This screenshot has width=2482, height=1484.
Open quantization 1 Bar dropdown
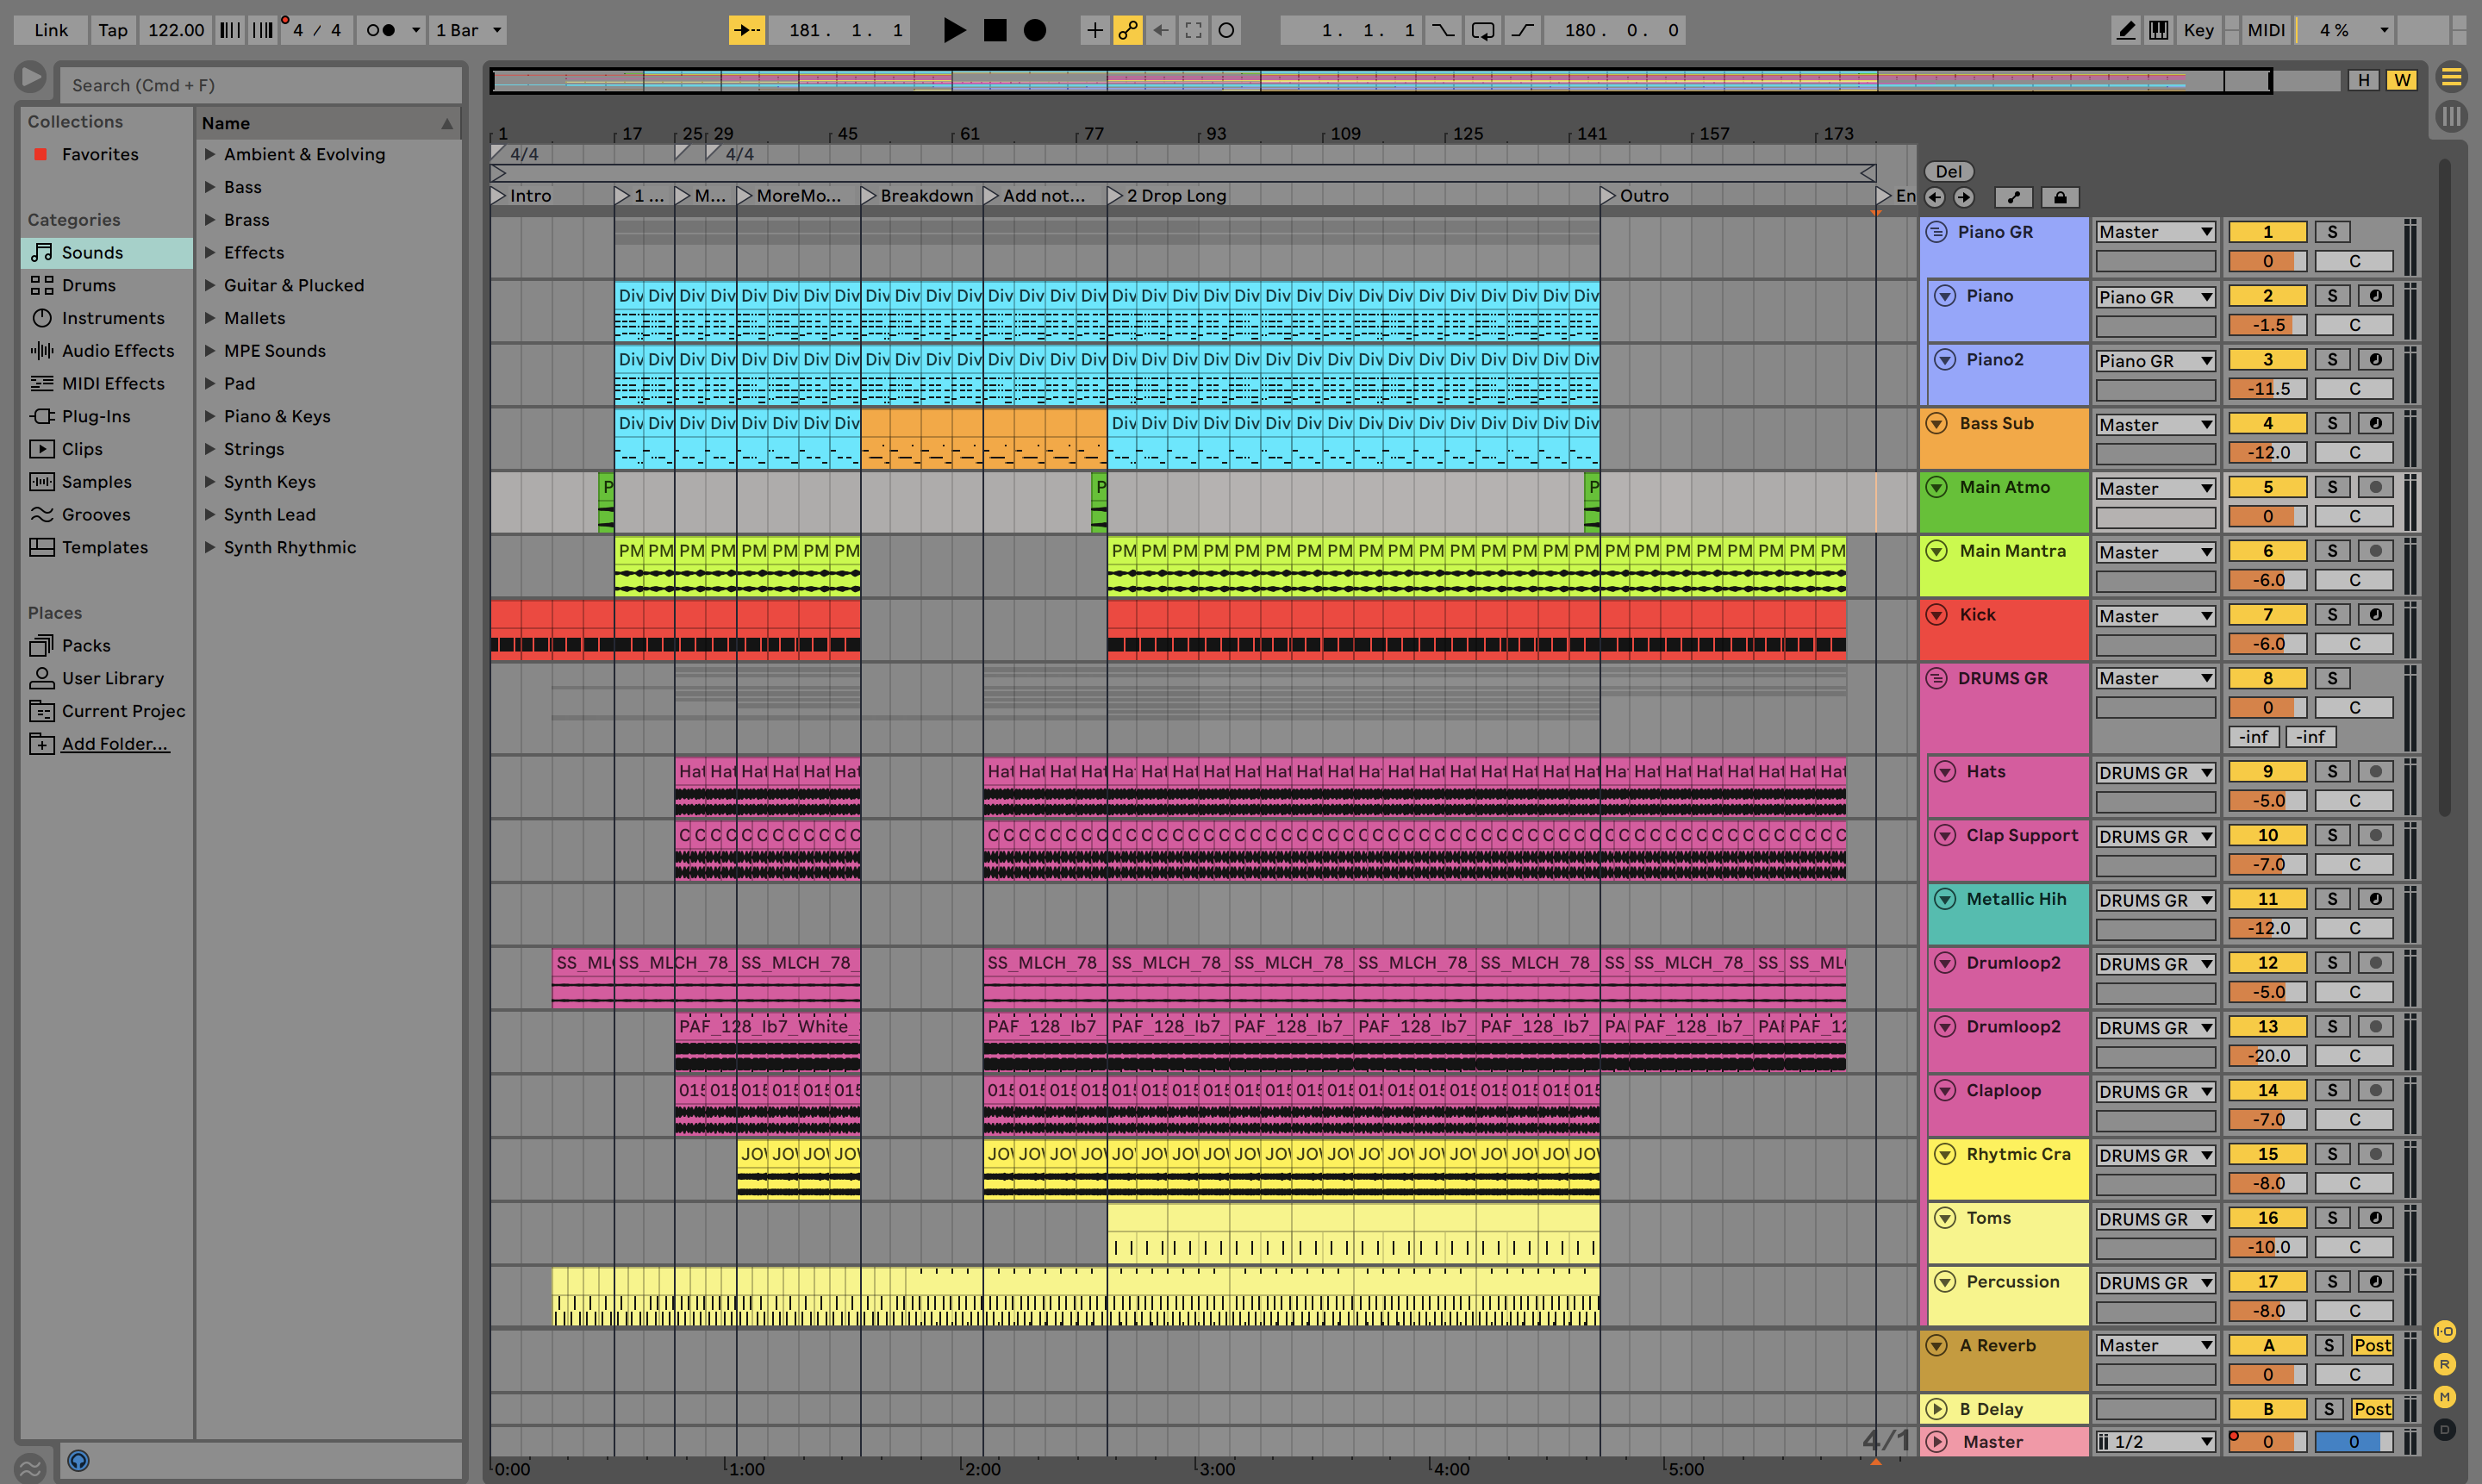click(468, 30)
